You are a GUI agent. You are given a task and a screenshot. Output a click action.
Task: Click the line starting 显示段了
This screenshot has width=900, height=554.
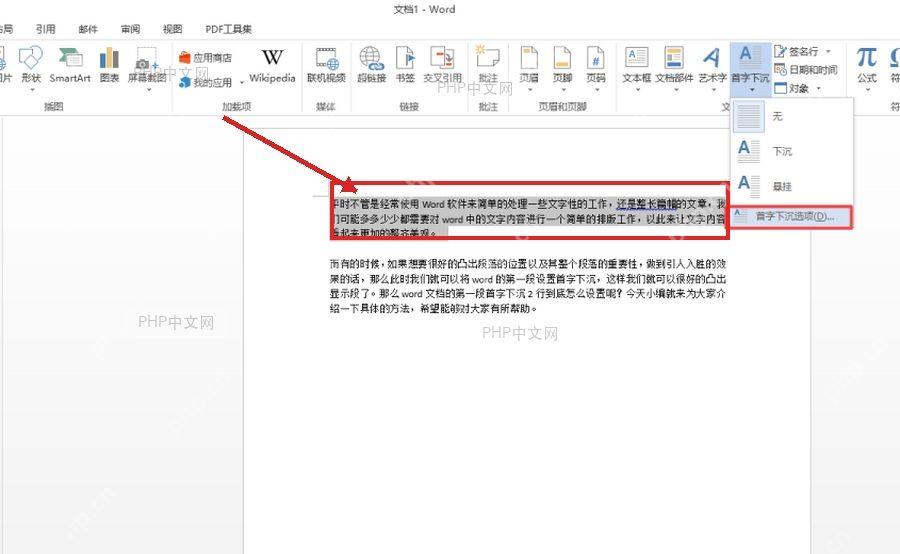point(527,294)
